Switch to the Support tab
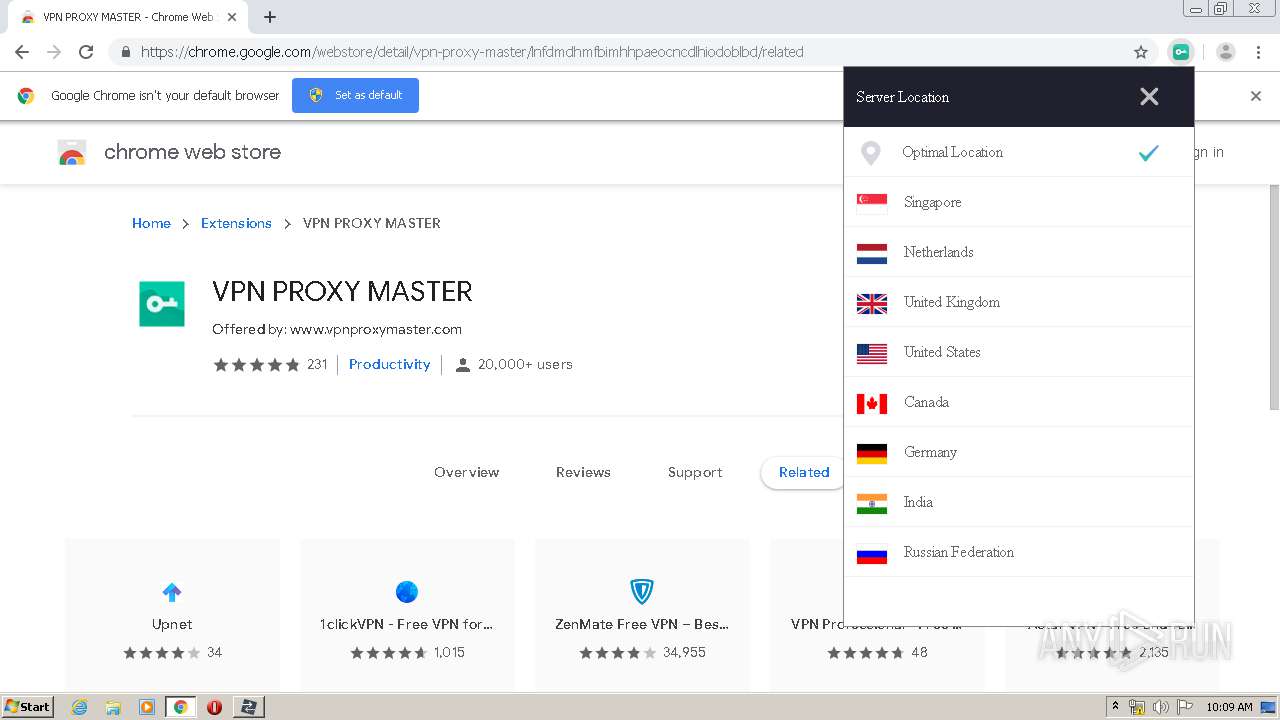The image size is (1280, 720). pyautogui.click(x=695, y=472)
